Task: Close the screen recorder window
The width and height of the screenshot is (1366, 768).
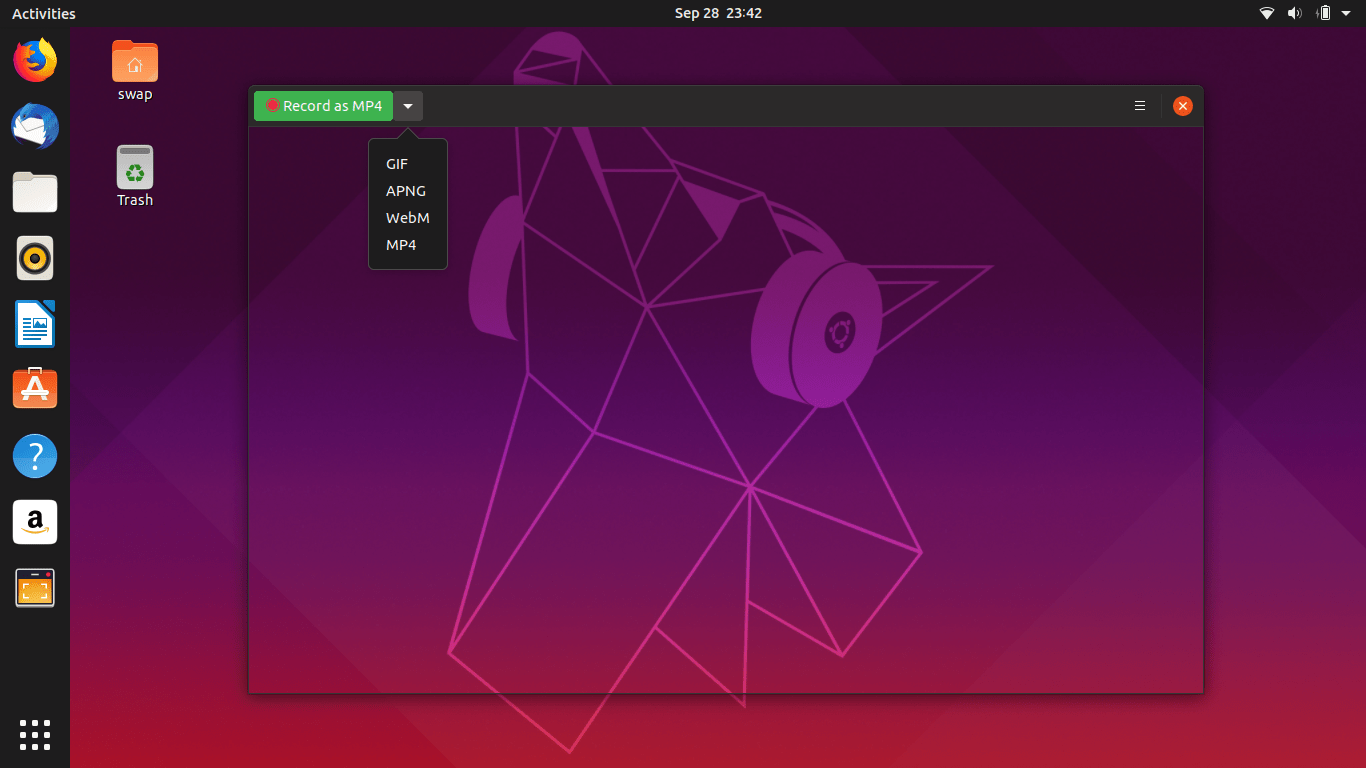Action: (x=1183, y=106)
